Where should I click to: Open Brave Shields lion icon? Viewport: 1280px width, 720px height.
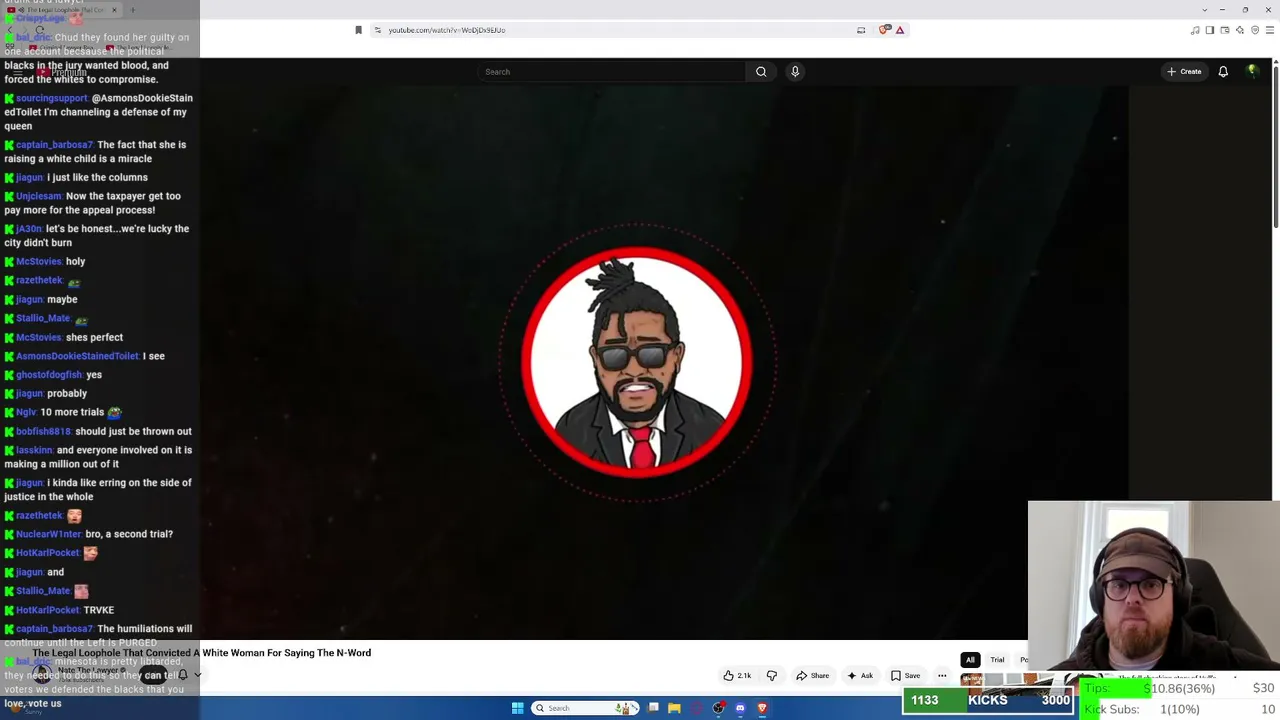pyautogui.click(x=884, y=30)
